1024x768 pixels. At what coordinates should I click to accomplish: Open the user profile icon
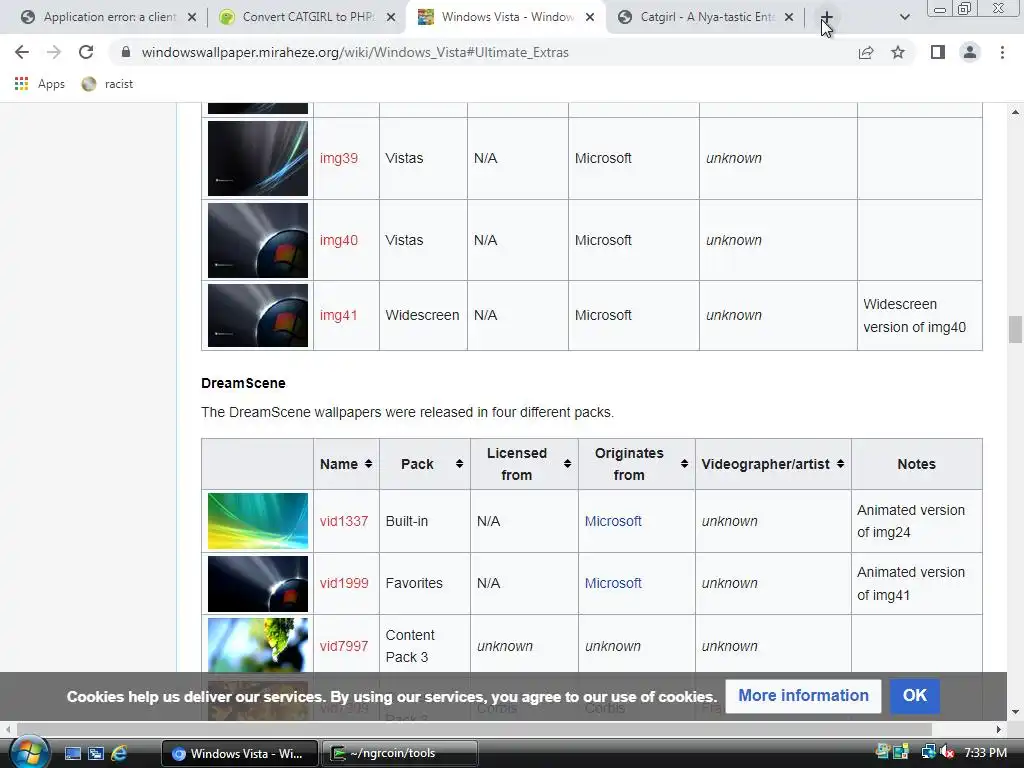click(970, 52)
